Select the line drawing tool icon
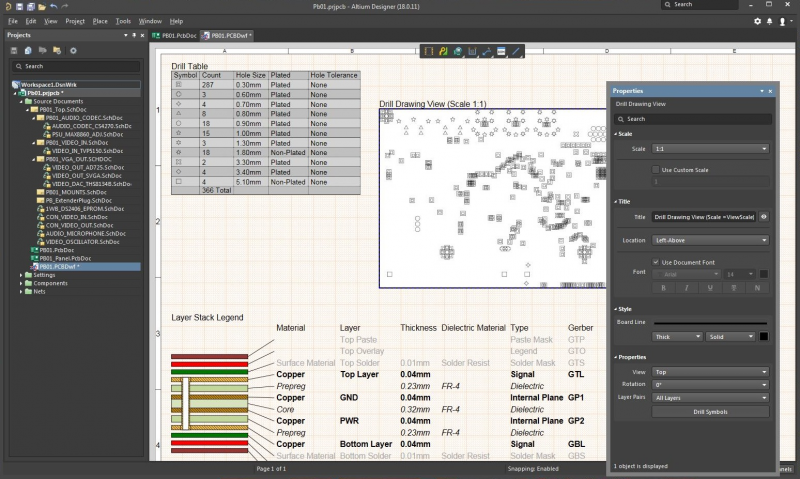 [x=516, y=50]
